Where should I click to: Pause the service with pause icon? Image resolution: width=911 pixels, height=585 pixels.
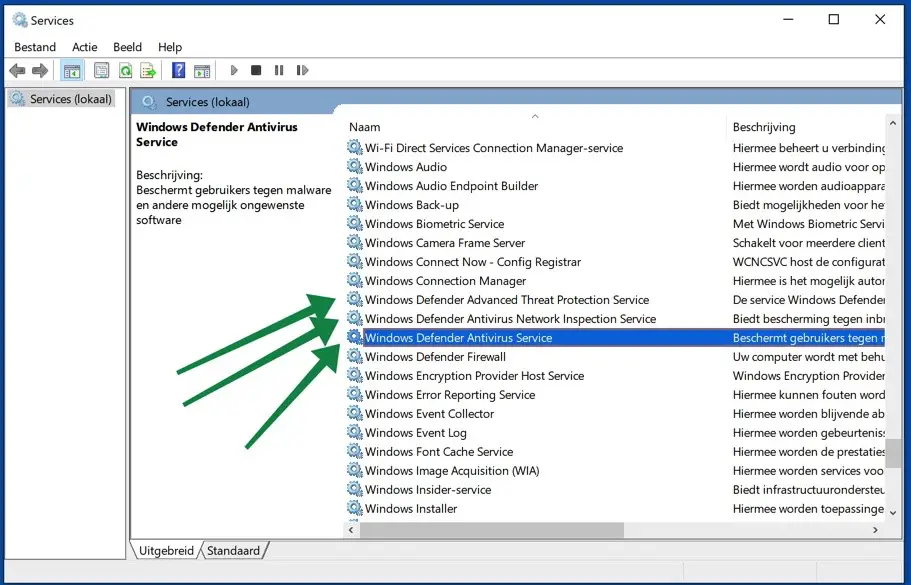coord(279,70)
